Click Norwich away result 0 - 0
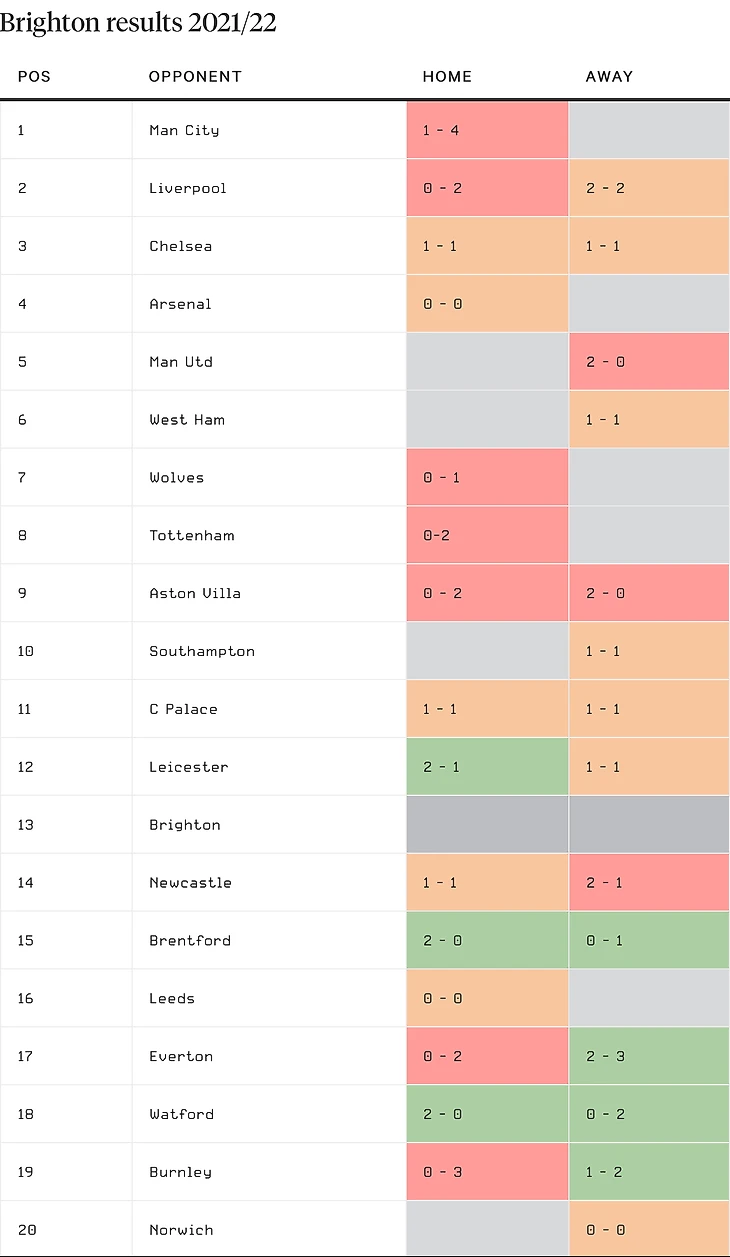 point(605,1230)
